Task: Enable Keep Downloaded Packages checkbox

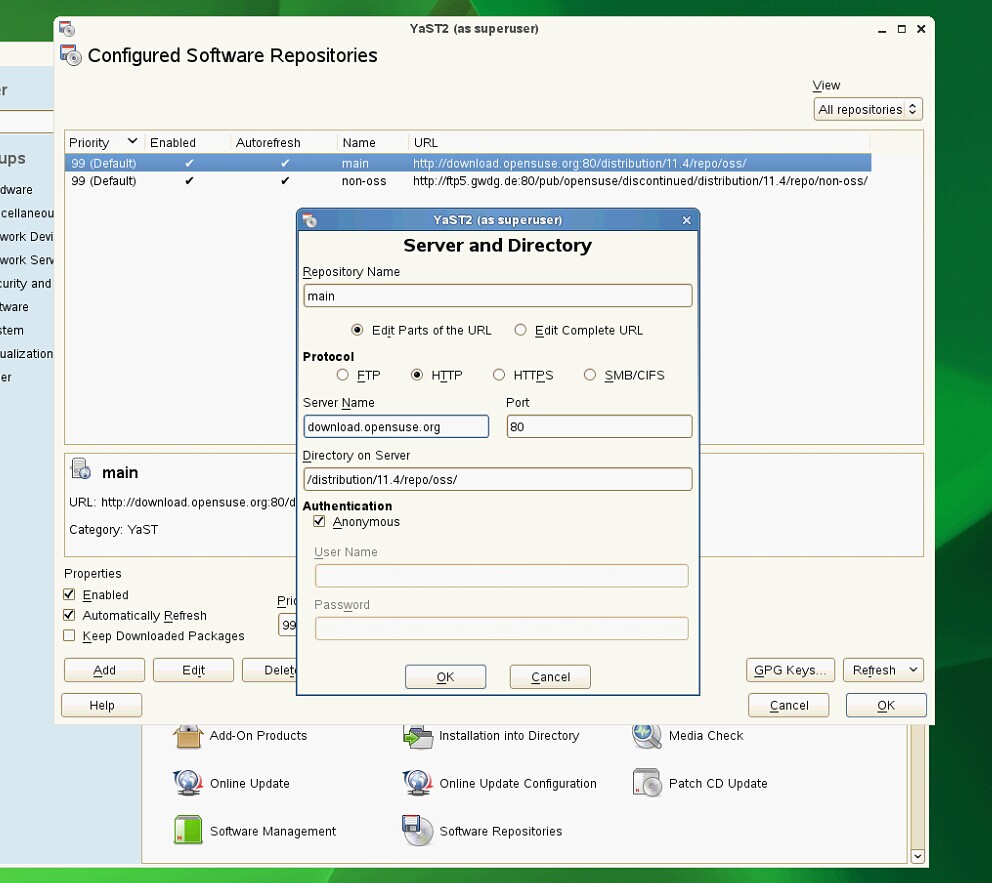Action: pos(70,635)
